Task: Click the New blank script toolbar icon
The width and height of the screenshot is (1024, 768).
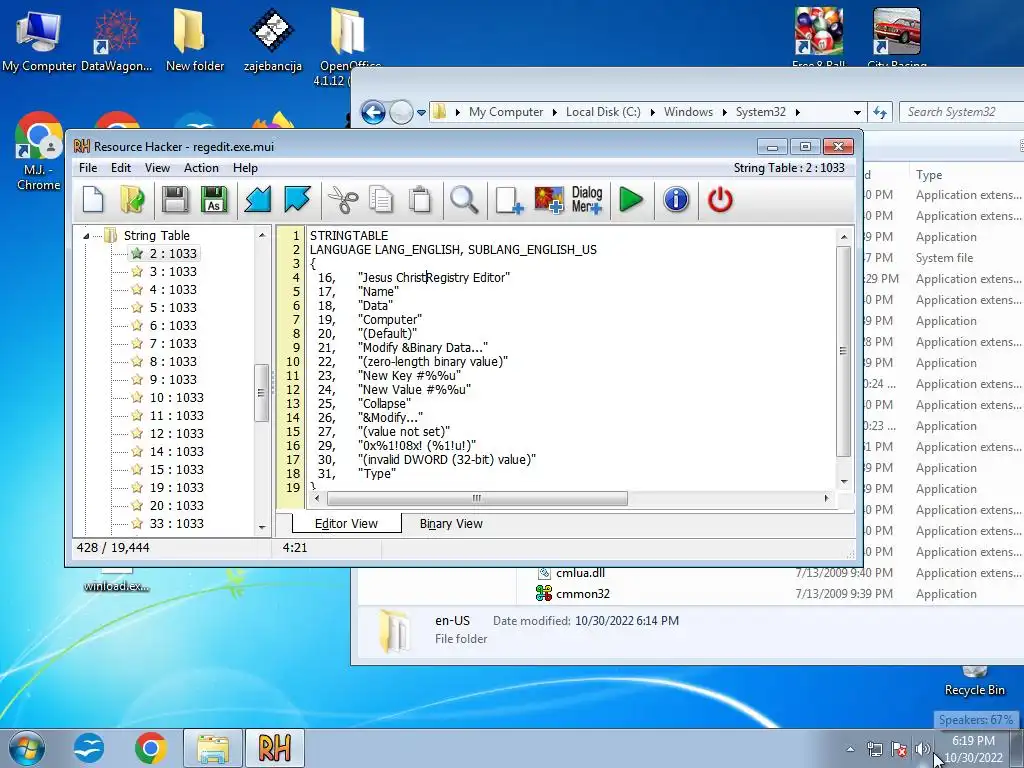Action: 93,199
